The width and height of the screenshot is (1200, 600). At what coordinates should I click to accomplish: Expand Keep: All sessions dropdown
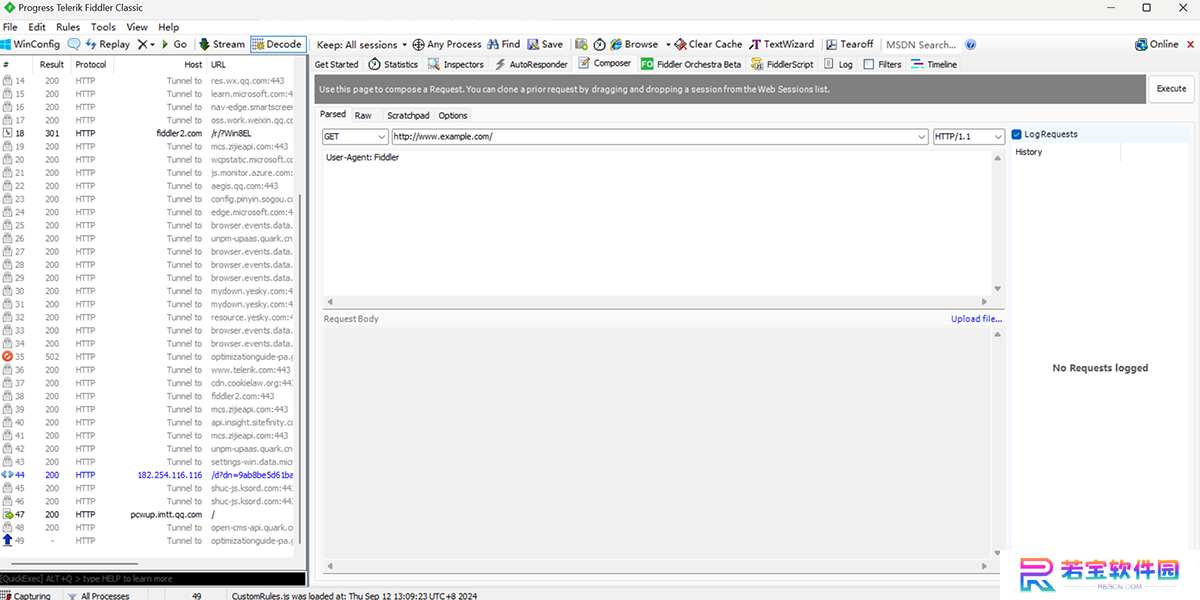coord(362,44)
